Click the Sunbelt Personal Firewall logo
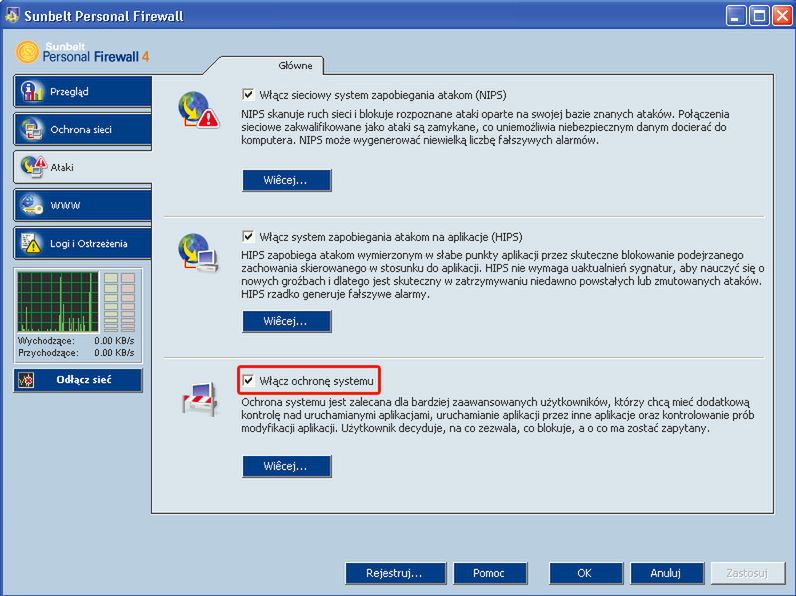Viewport: 796px width, 596px height. point(83,52)
